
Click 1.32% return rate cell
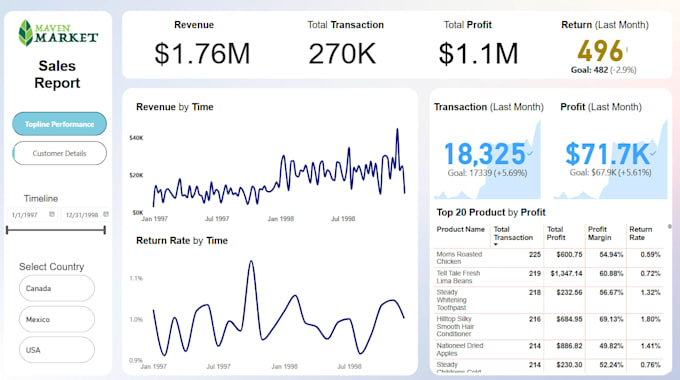pos(650,292)
